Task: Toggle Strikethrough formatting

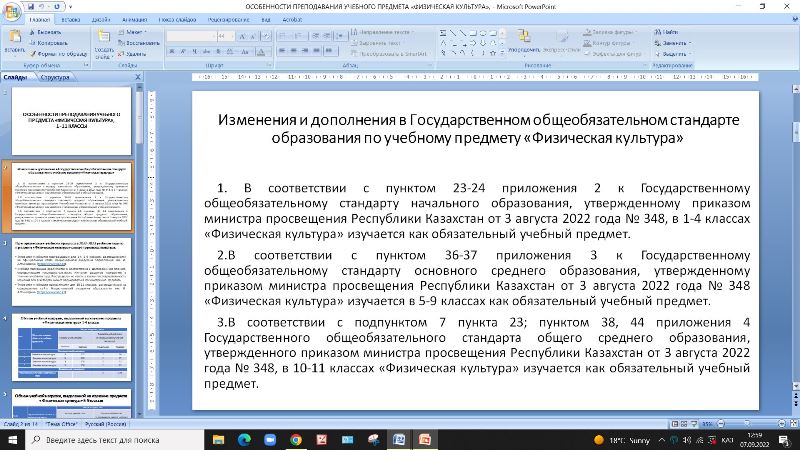Action: point(207,52)
